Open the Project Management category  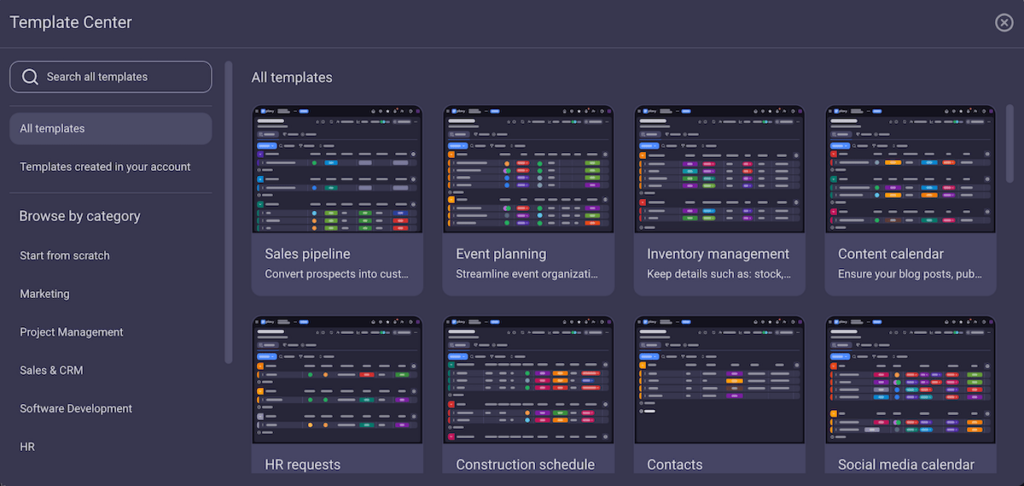72,332
